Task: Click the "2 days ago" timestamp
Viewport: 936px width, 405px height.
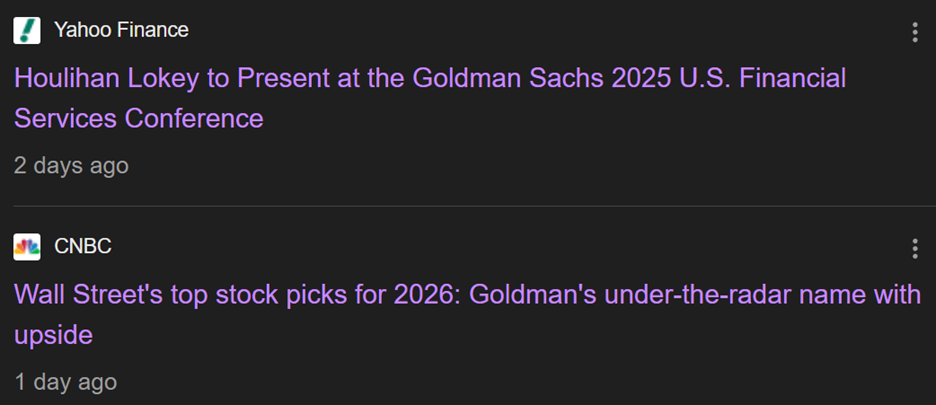Action: 71,165
